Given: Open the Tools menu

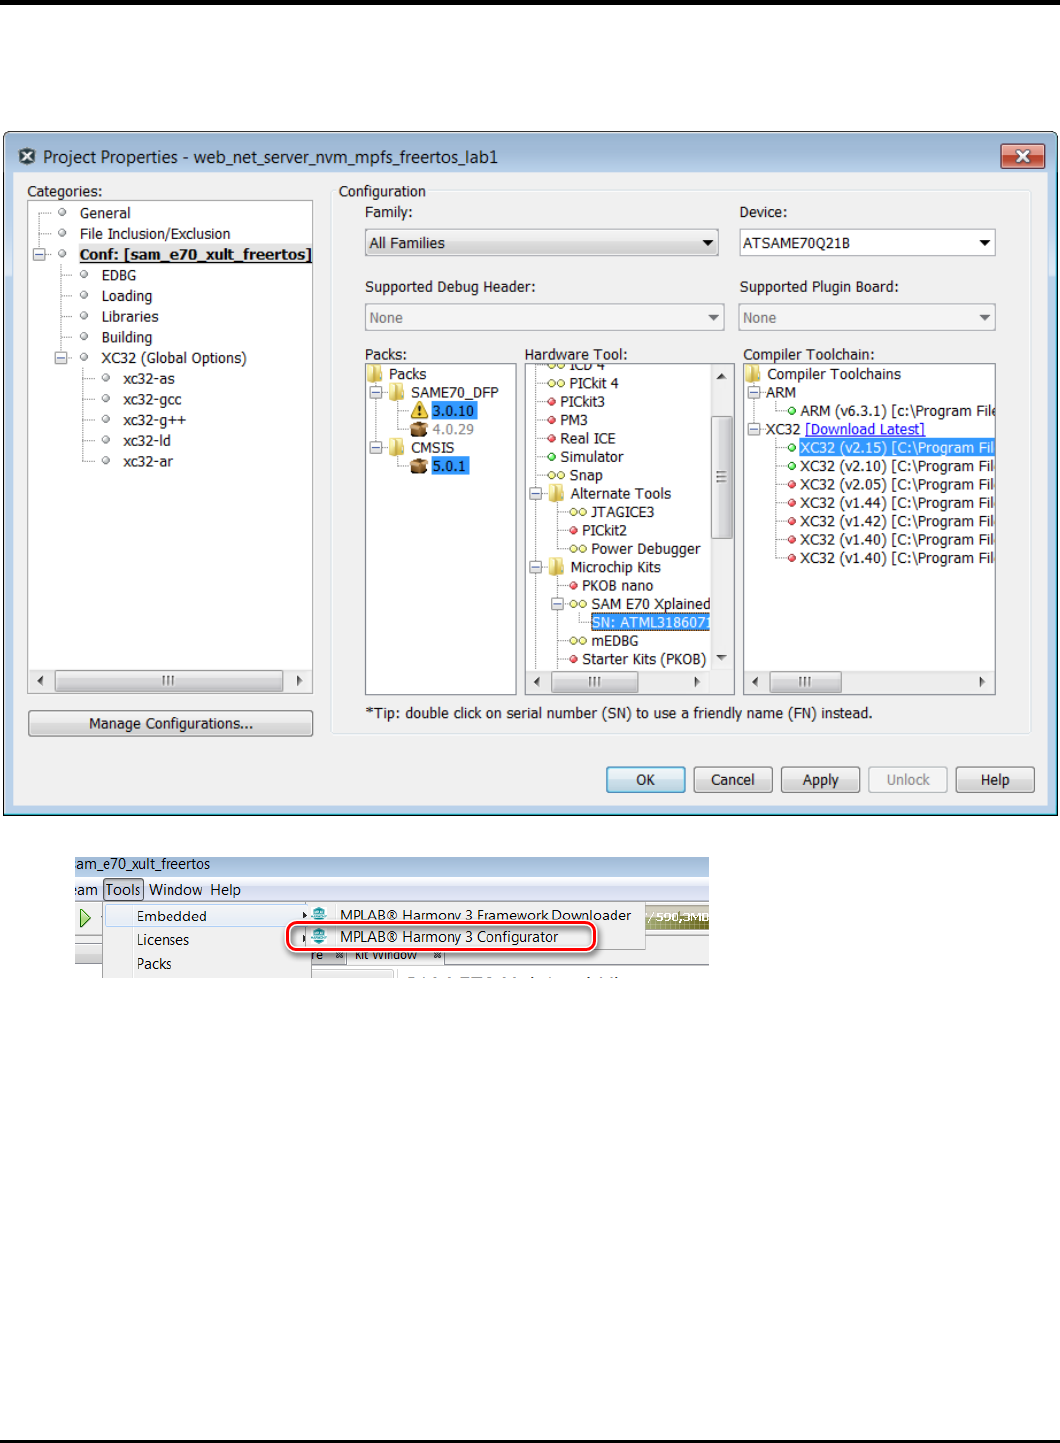Looking at the screenshot, I should 123,890.
